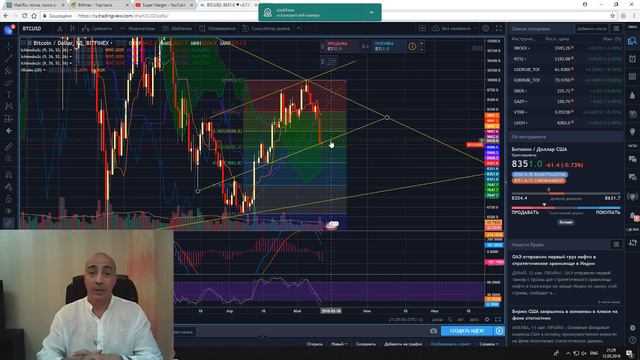The width and height of the screenshot is (640, 360).
Task: Click the undo arrow in top toolbar
Action: (x=300, y=29)
